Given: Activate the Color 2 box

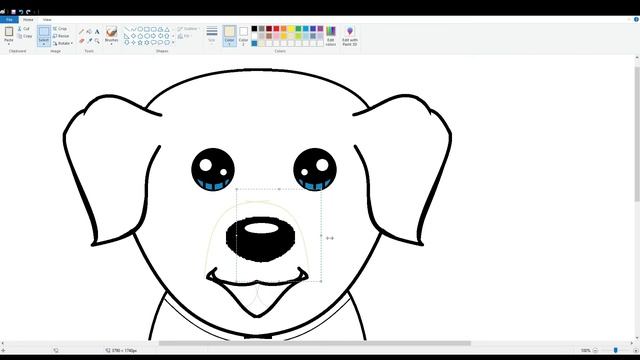Looking at the screenshot, I should (x=243, y=35).
